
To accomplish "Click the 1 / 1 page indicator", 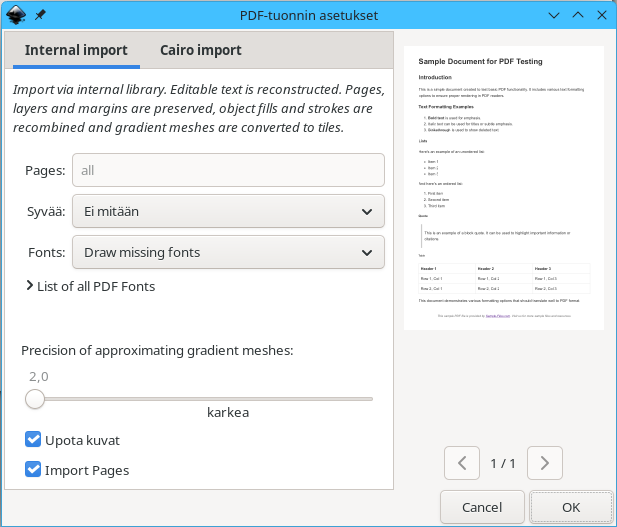I will pos(503,463).
